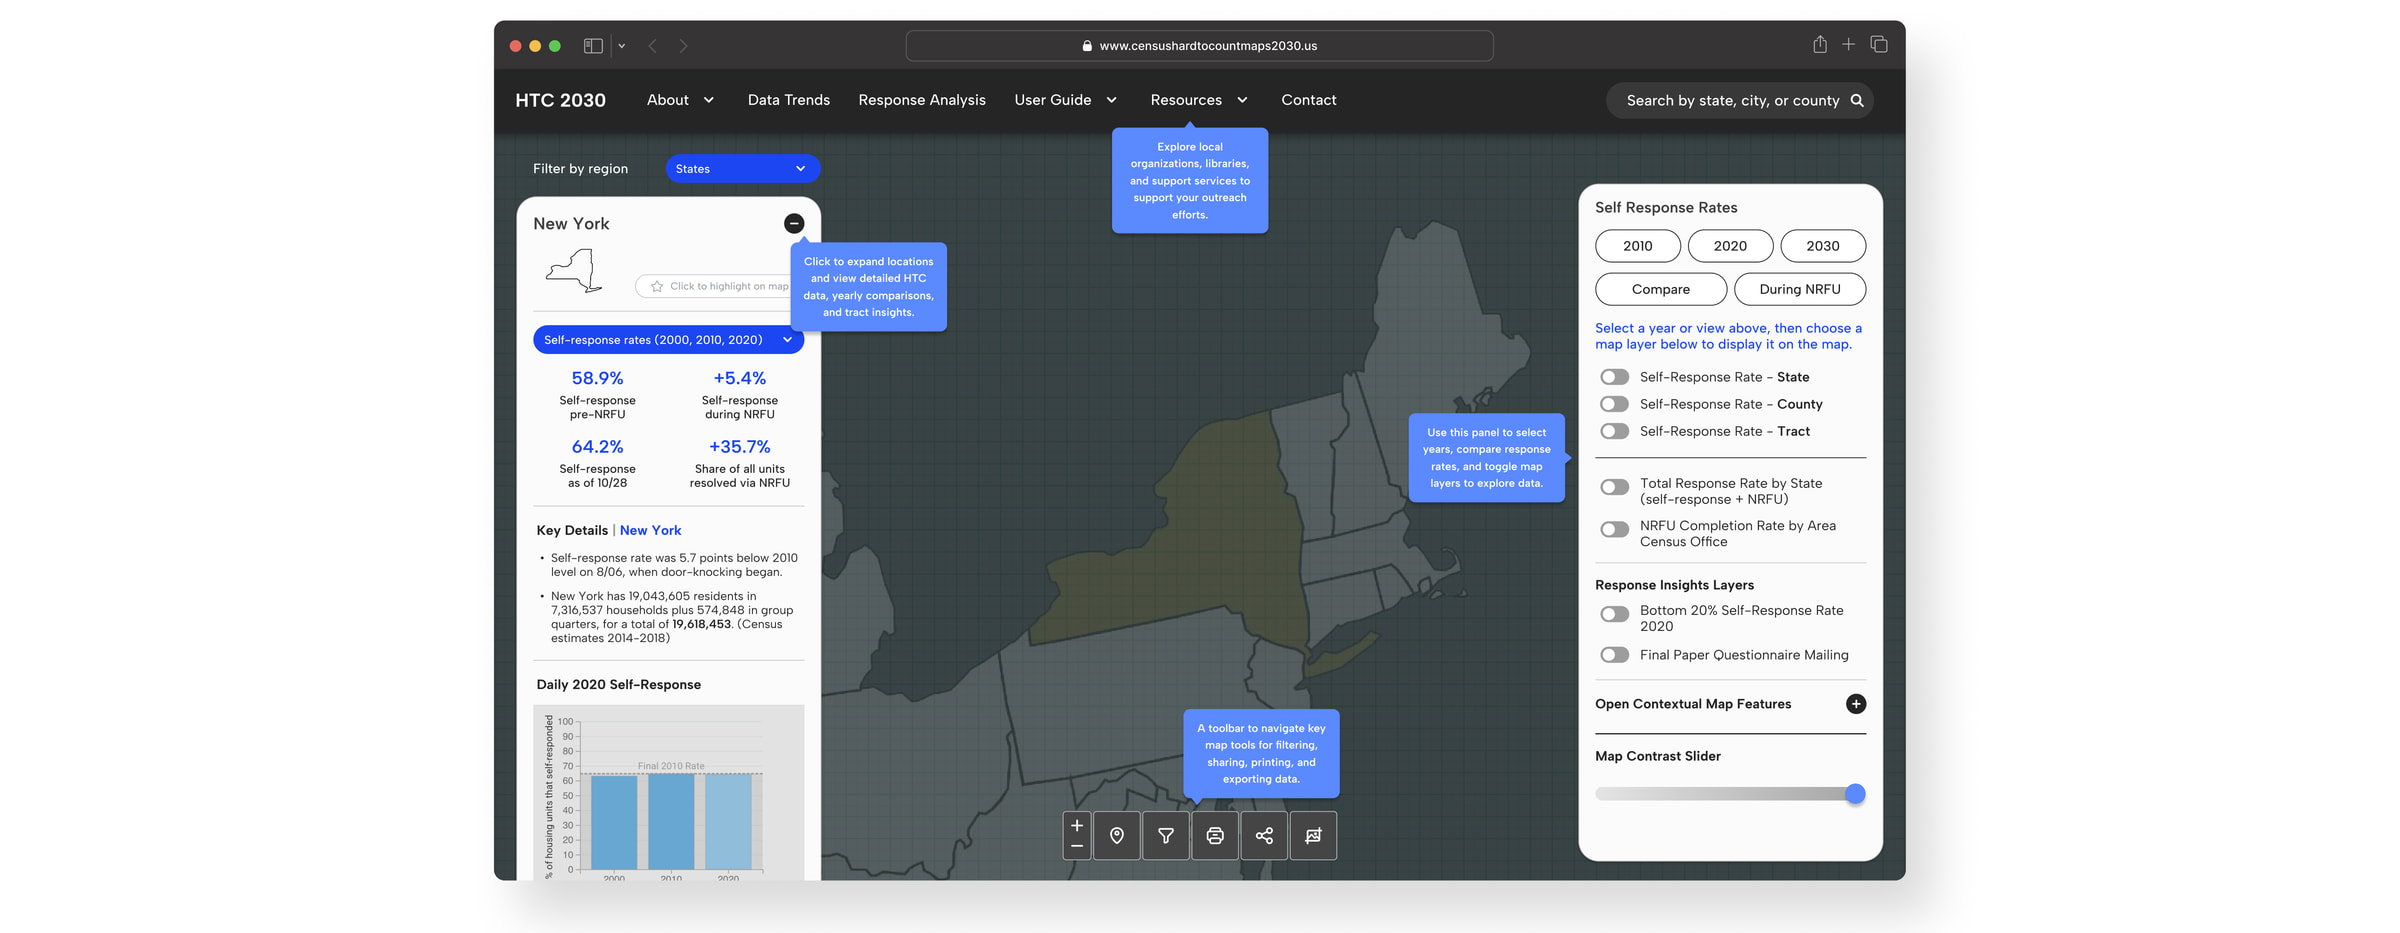Click the browser share icon
Viewport: 2400px width, 933px height.
[x=1820, y=44]
